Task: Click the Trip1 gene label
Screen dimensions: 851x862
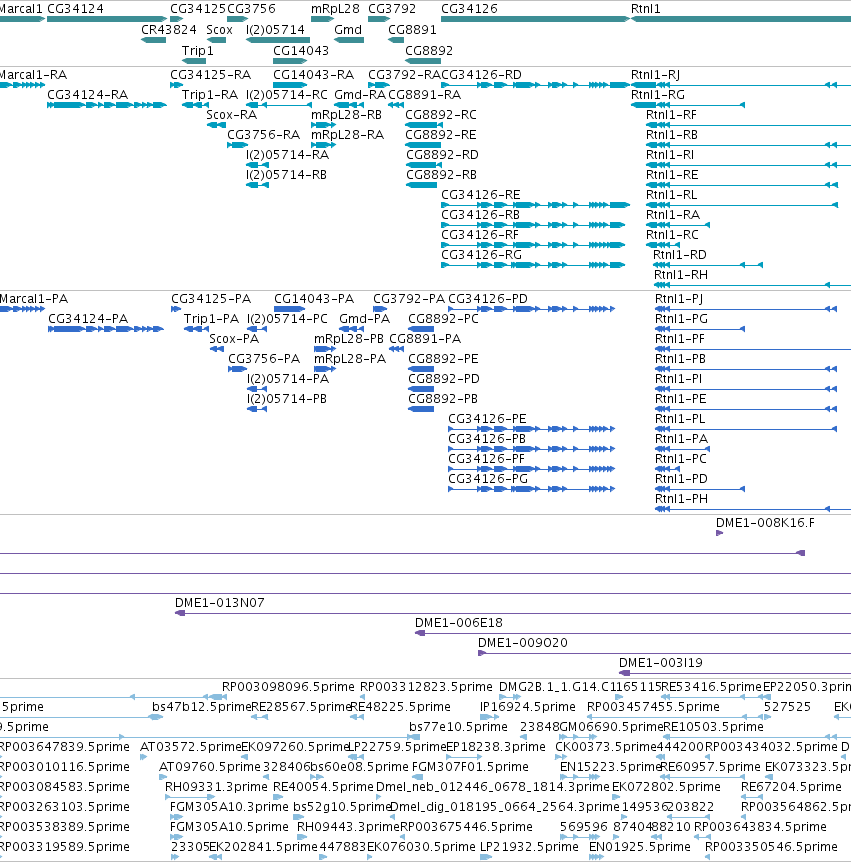Action: pos(197,51)
